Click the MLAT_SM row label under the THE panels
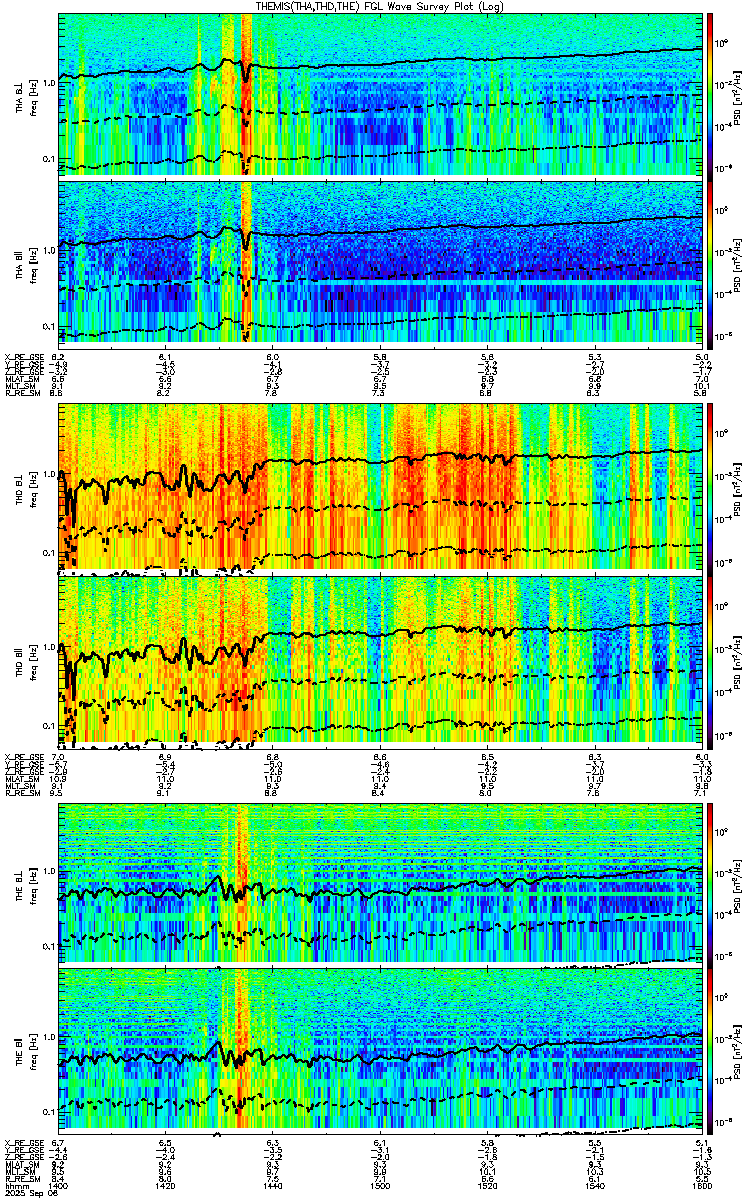Image resolution: width=750 pixels, height=1200 pixels. pyautogui.click(x=22, y=1164)
